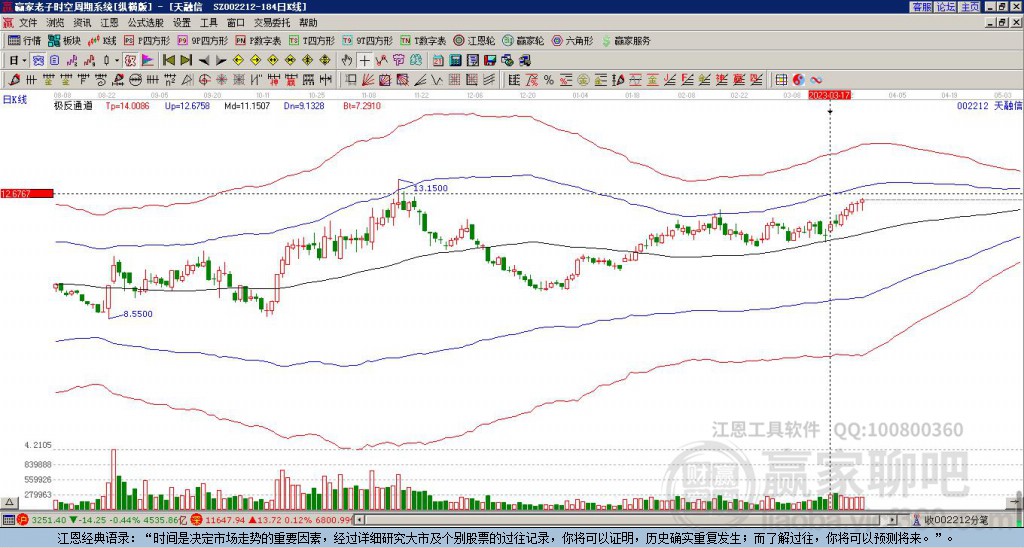Switch to the K线 candlestick chart
Viewport: 1024px width, 548px height.
(x=103, y=40)
